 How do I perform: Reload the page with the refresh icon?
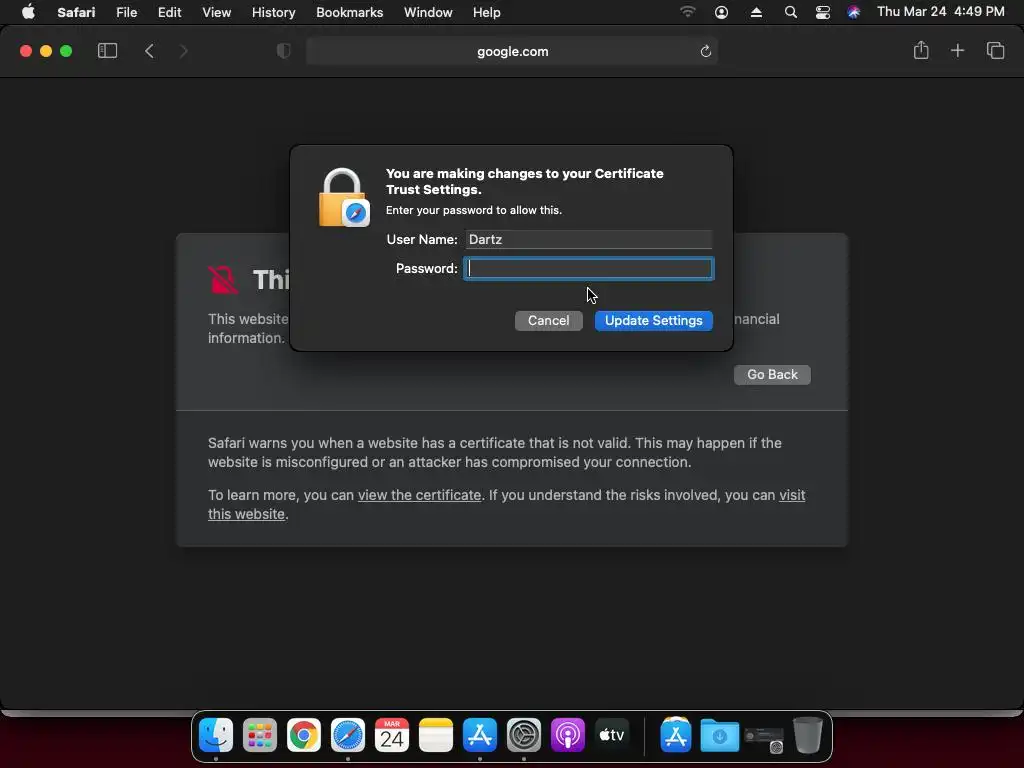click(705, 51)
